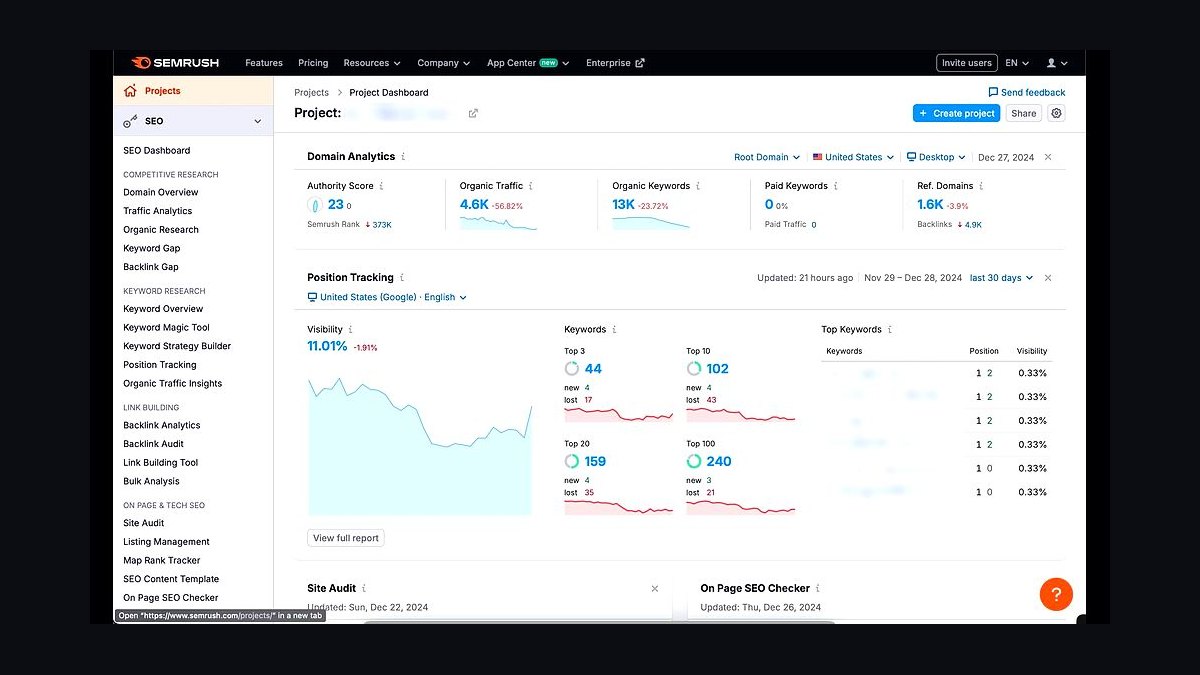This screenshot has width=1200, height=675.
Task: Select Domain Overview in sidebar
Action: coord(161,192)
